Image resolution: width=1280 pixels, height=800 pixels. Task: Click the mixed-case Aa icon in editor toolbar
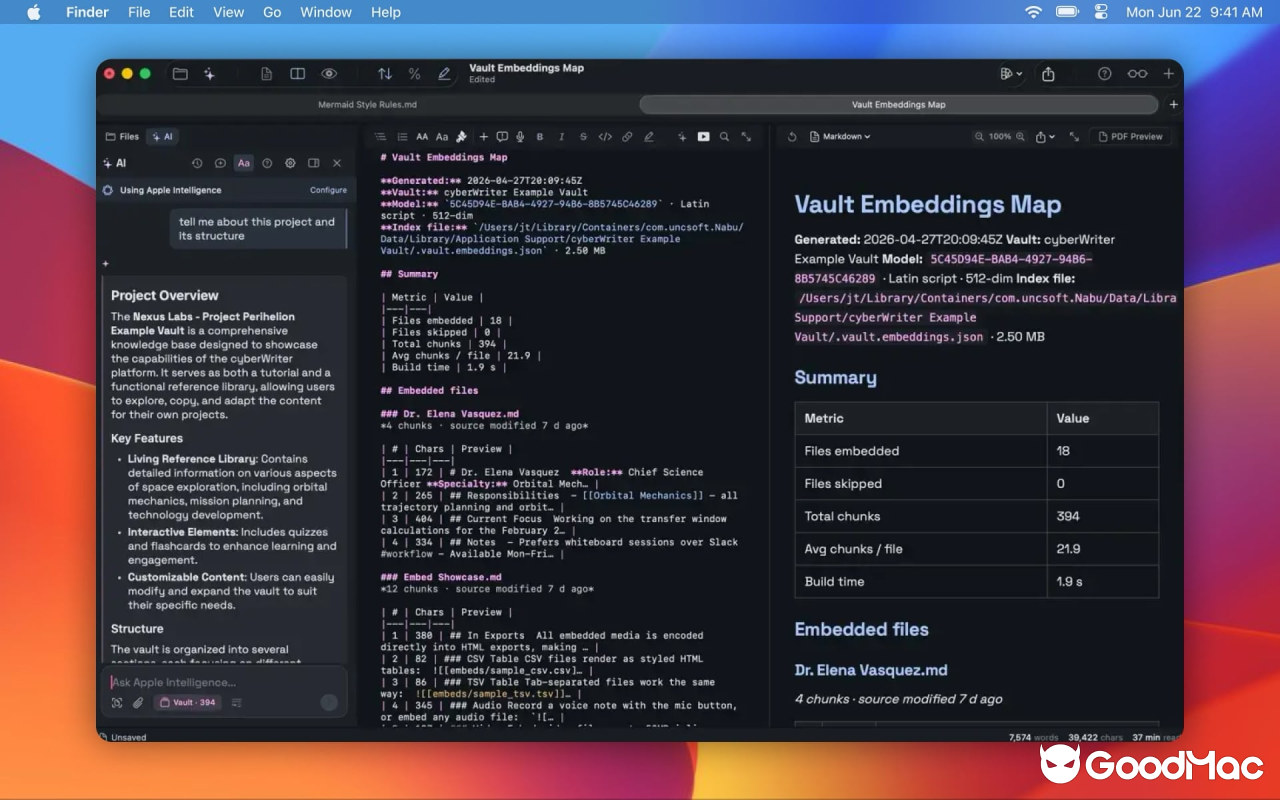click(x=442, y=137)
